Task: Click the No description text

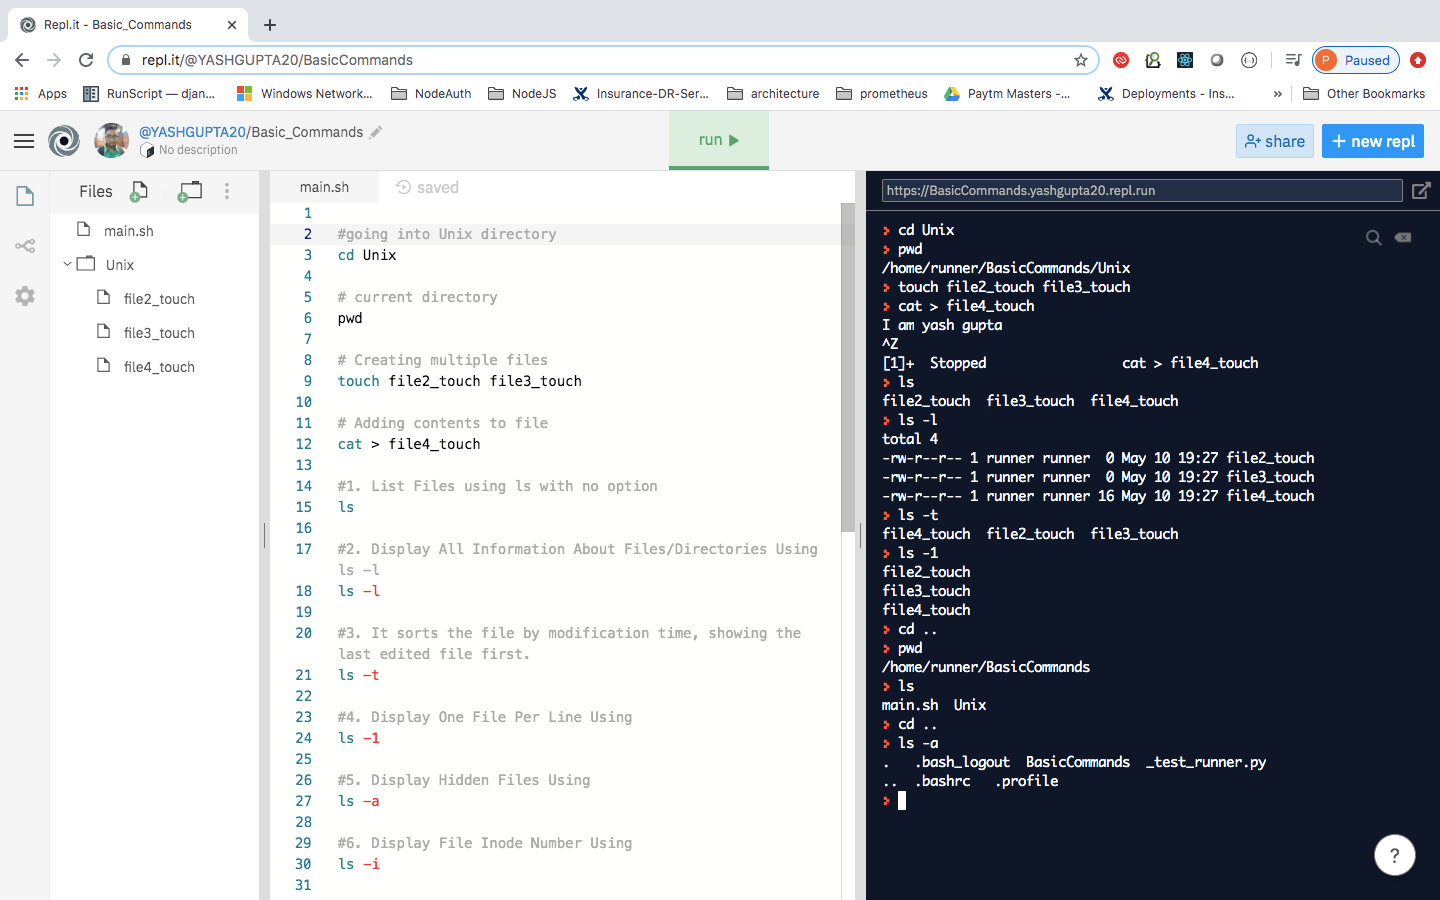Action: [198, 150]
